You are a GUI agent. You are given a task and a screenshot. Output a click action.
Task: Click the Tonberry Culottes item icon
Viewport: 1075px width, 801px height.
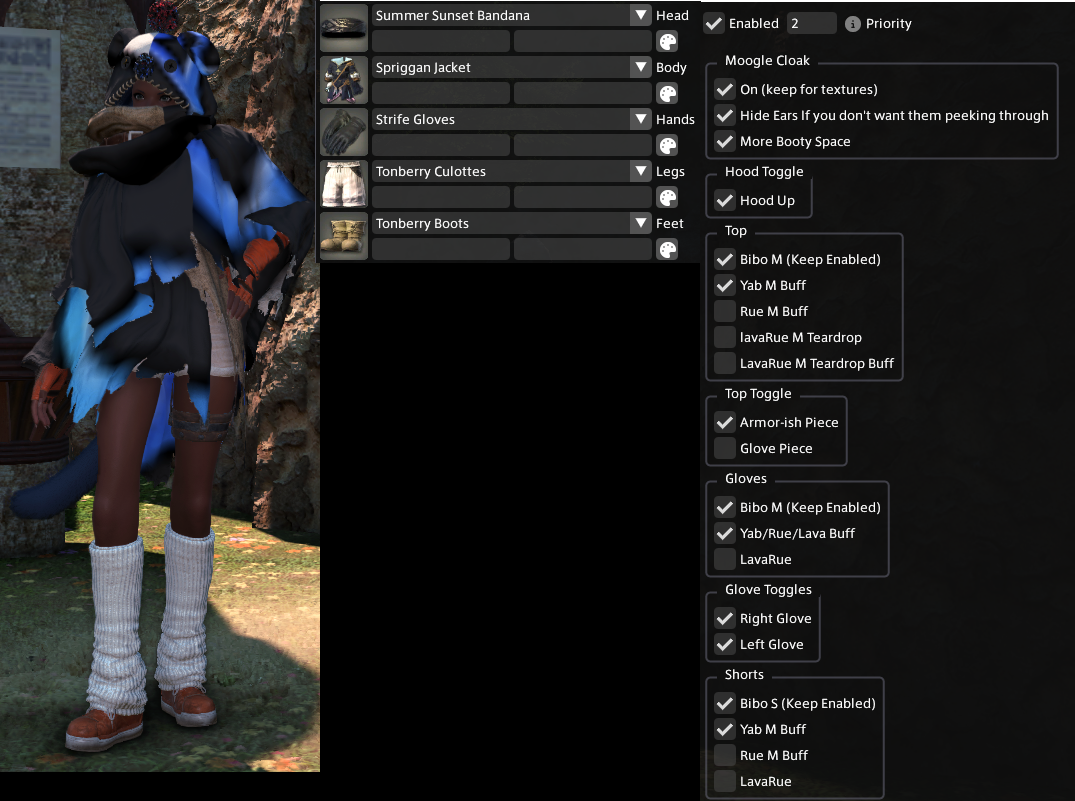coord(344,184)
